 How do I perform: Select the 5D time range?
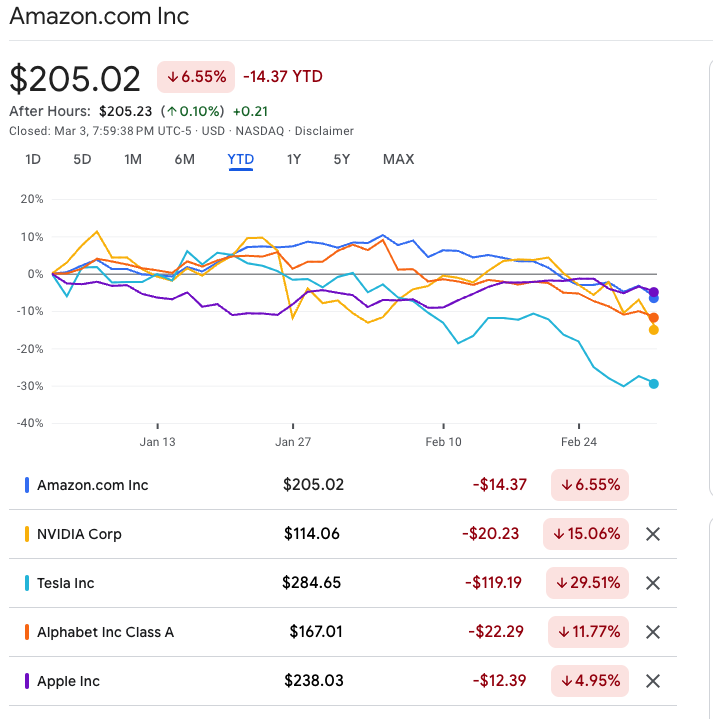click(82, 159)
